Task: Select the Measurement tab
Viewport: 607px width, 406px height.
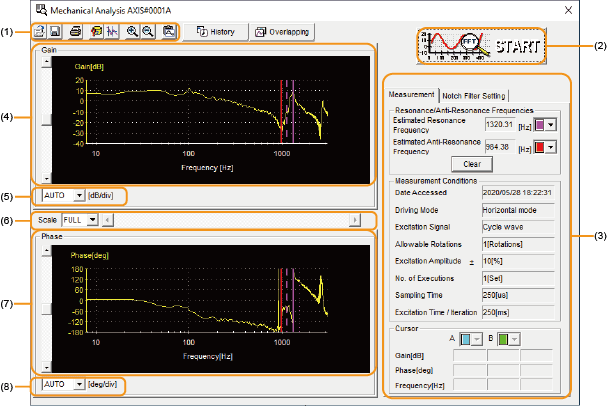Action: (413, 94)
